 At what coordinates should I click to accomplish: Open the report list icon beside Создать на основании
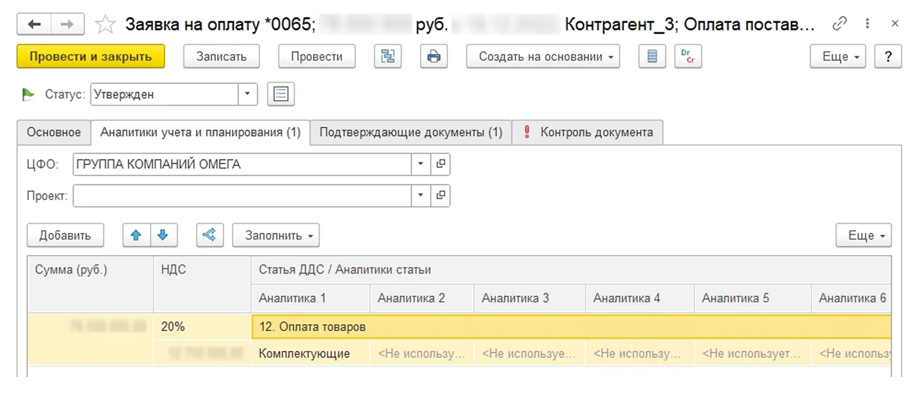click(x=652, y=57)
